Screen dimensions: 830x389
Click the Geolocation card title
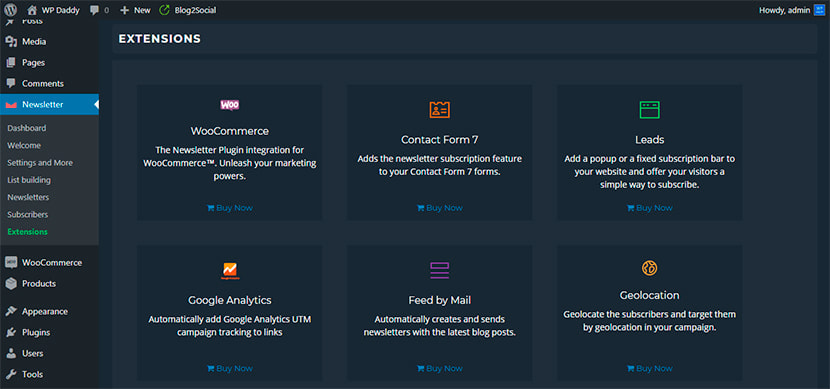point(649,295)
